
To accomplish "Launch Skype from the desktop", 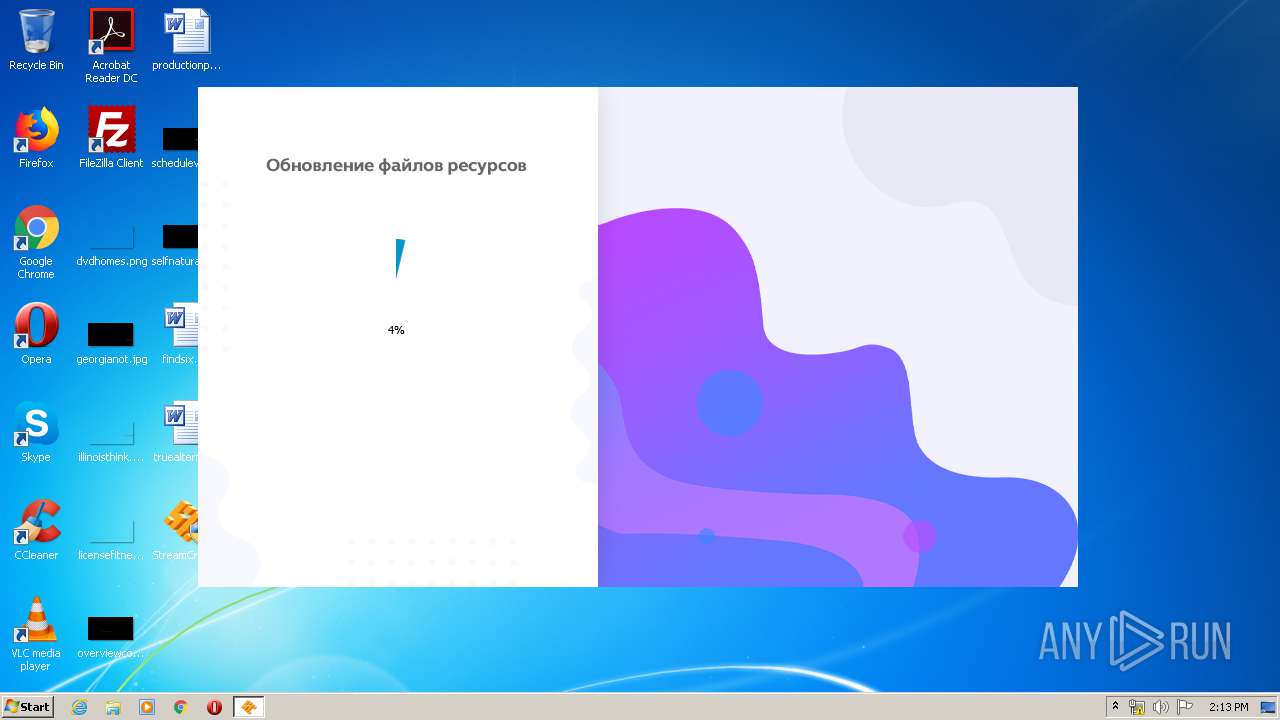I will pyautogui.click(x=36, y=433).
